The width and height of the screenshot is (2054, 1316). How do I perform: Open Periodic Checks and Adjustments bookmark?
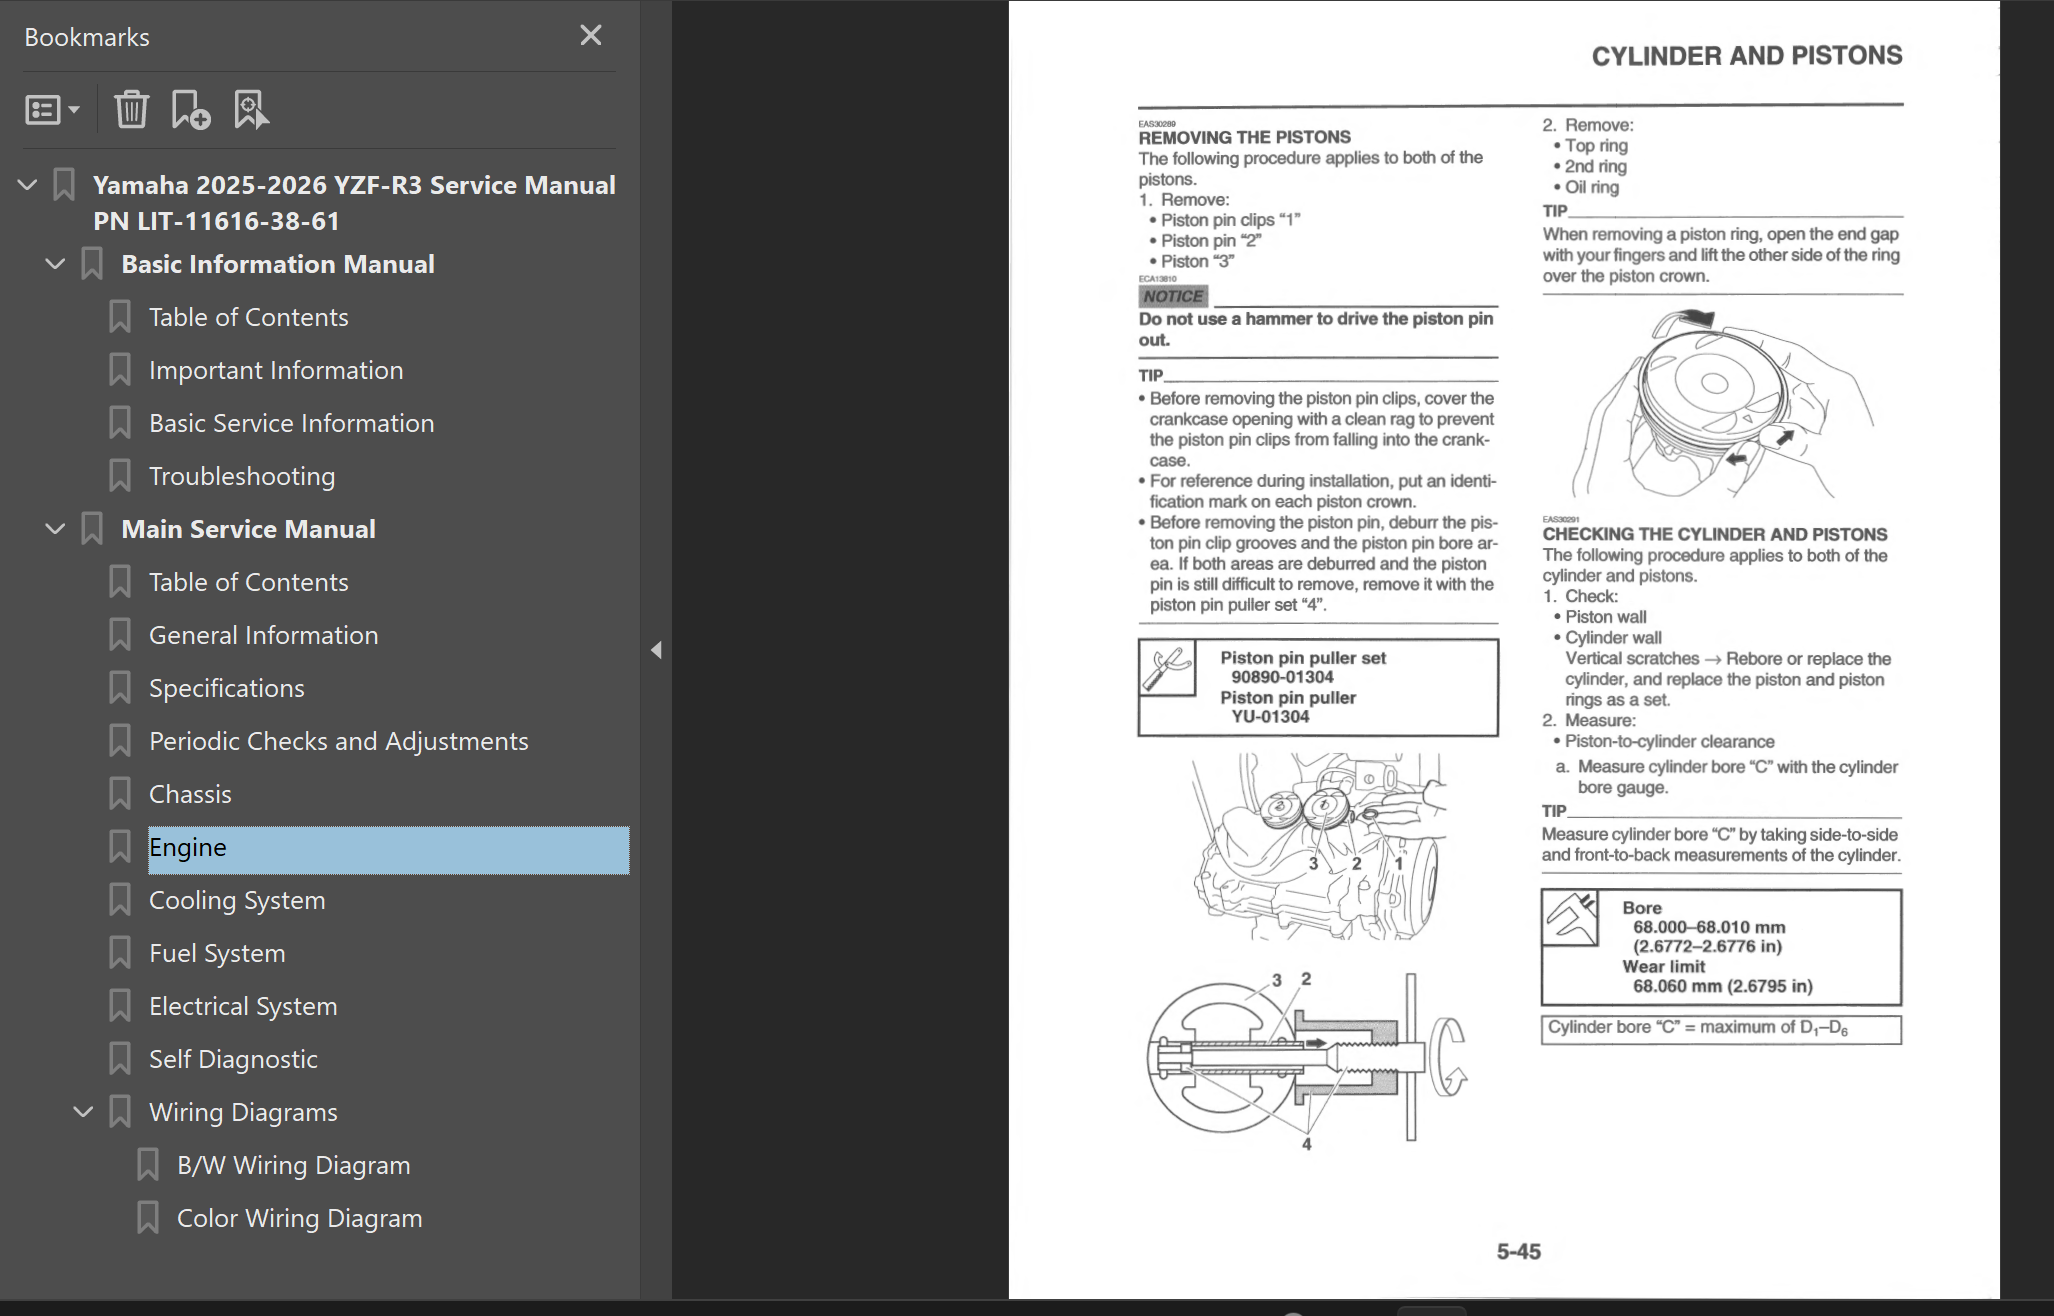click(x=339, y=741)
